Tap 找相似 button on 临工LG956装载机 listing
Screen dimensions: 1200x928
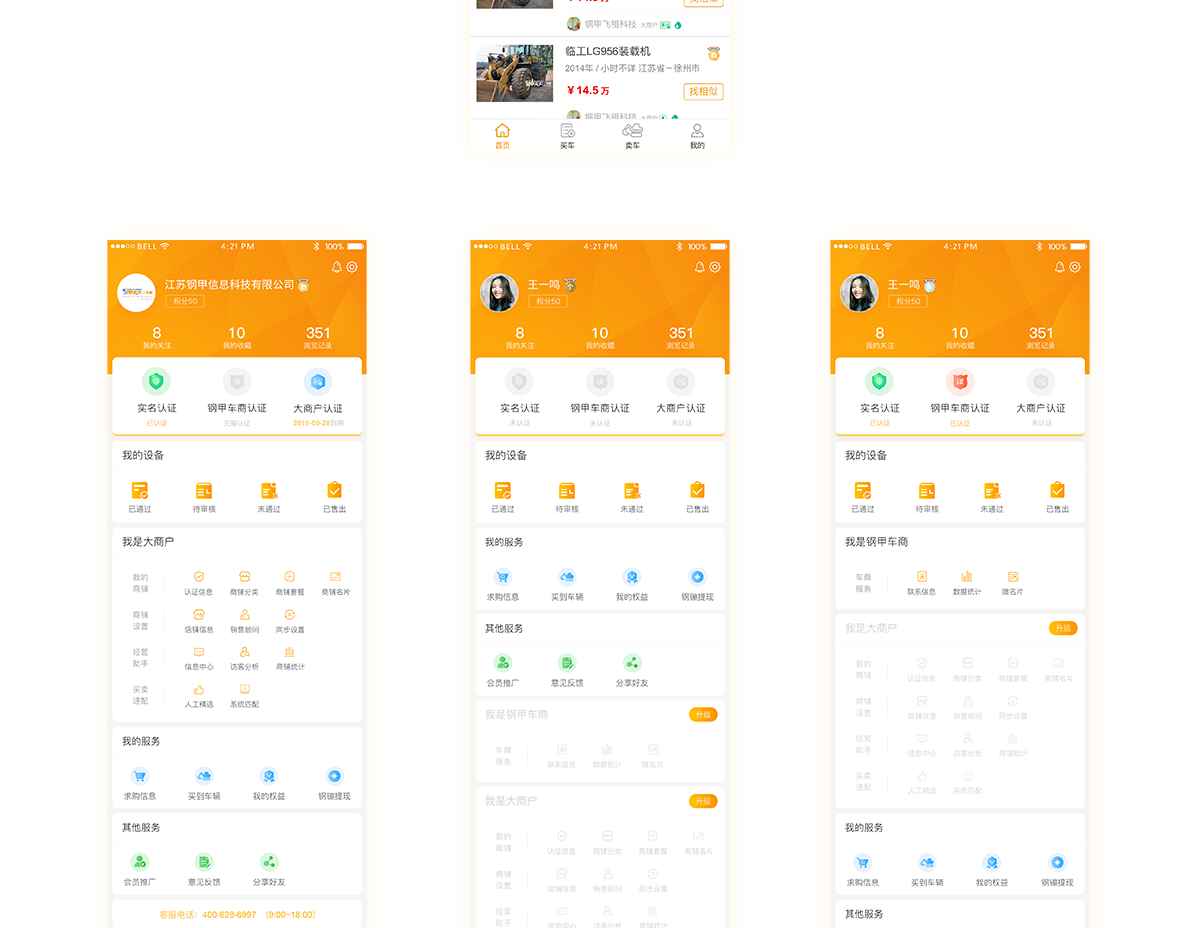click(x=704, y=91)
